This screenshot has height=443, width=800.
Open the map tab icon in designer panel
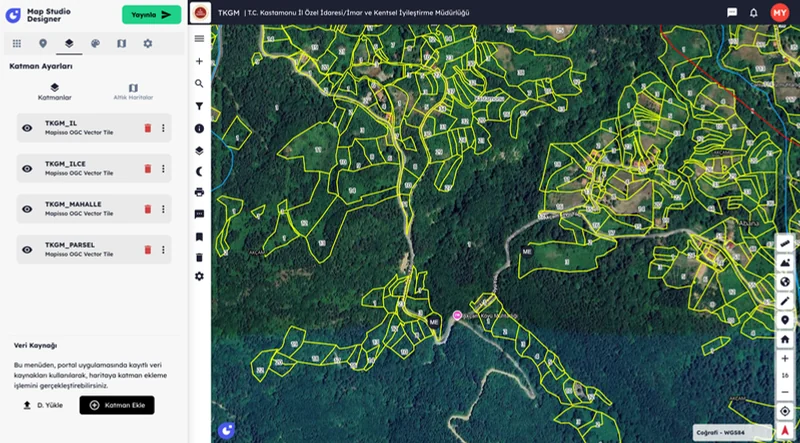121,43
